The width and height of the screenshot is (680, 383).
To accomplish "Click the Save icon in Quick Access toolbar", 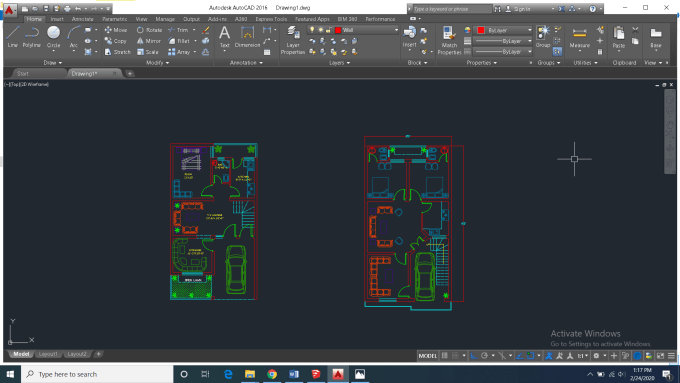I will (46, 9).
